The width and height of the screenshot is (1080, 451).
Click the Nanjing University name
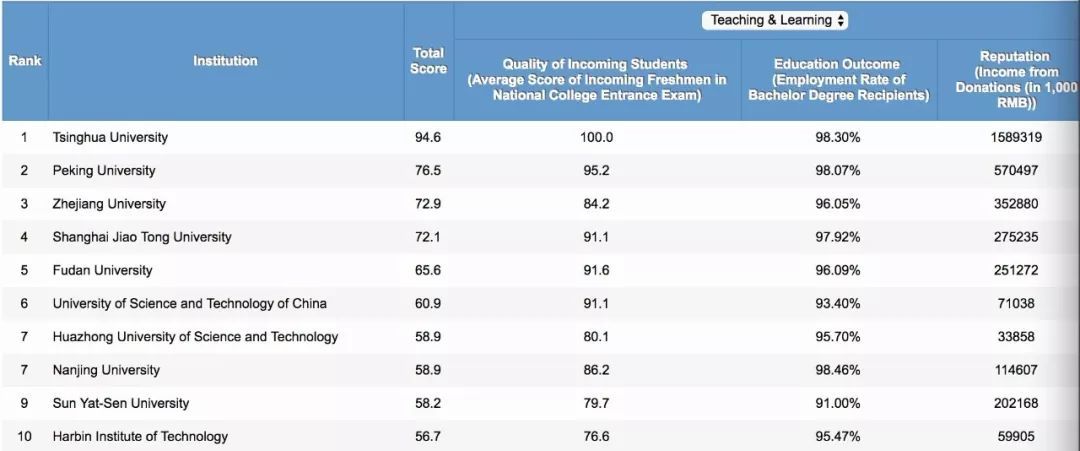pos(106,370)
